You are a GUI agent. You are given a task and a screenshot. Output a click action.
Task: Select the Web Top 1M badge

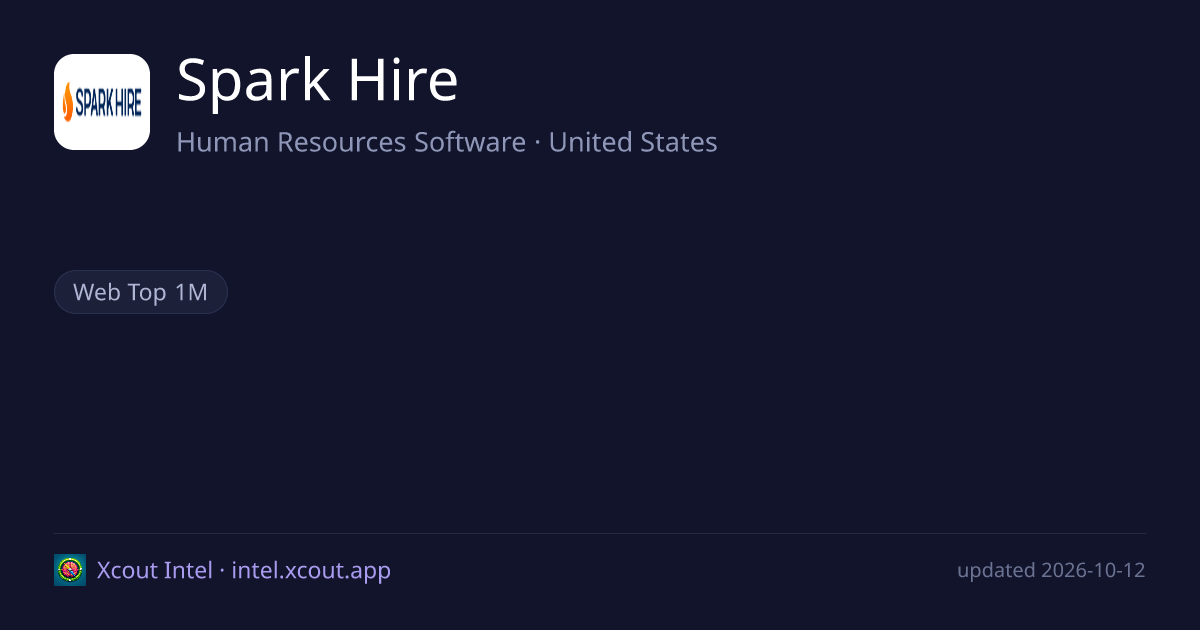pos(141,292)
